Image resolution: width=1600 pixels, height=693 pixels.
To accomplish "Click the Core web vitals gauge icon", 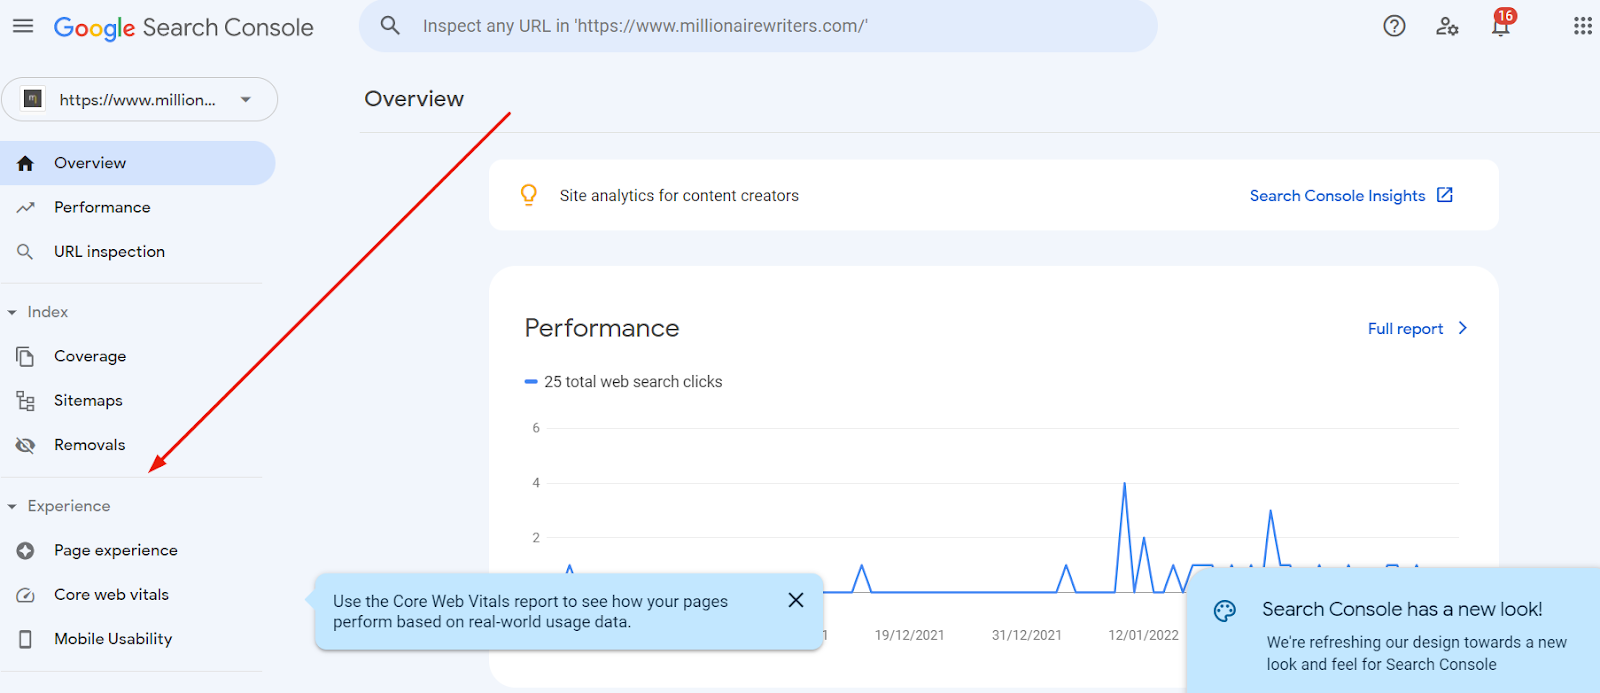I will point(26,595).
